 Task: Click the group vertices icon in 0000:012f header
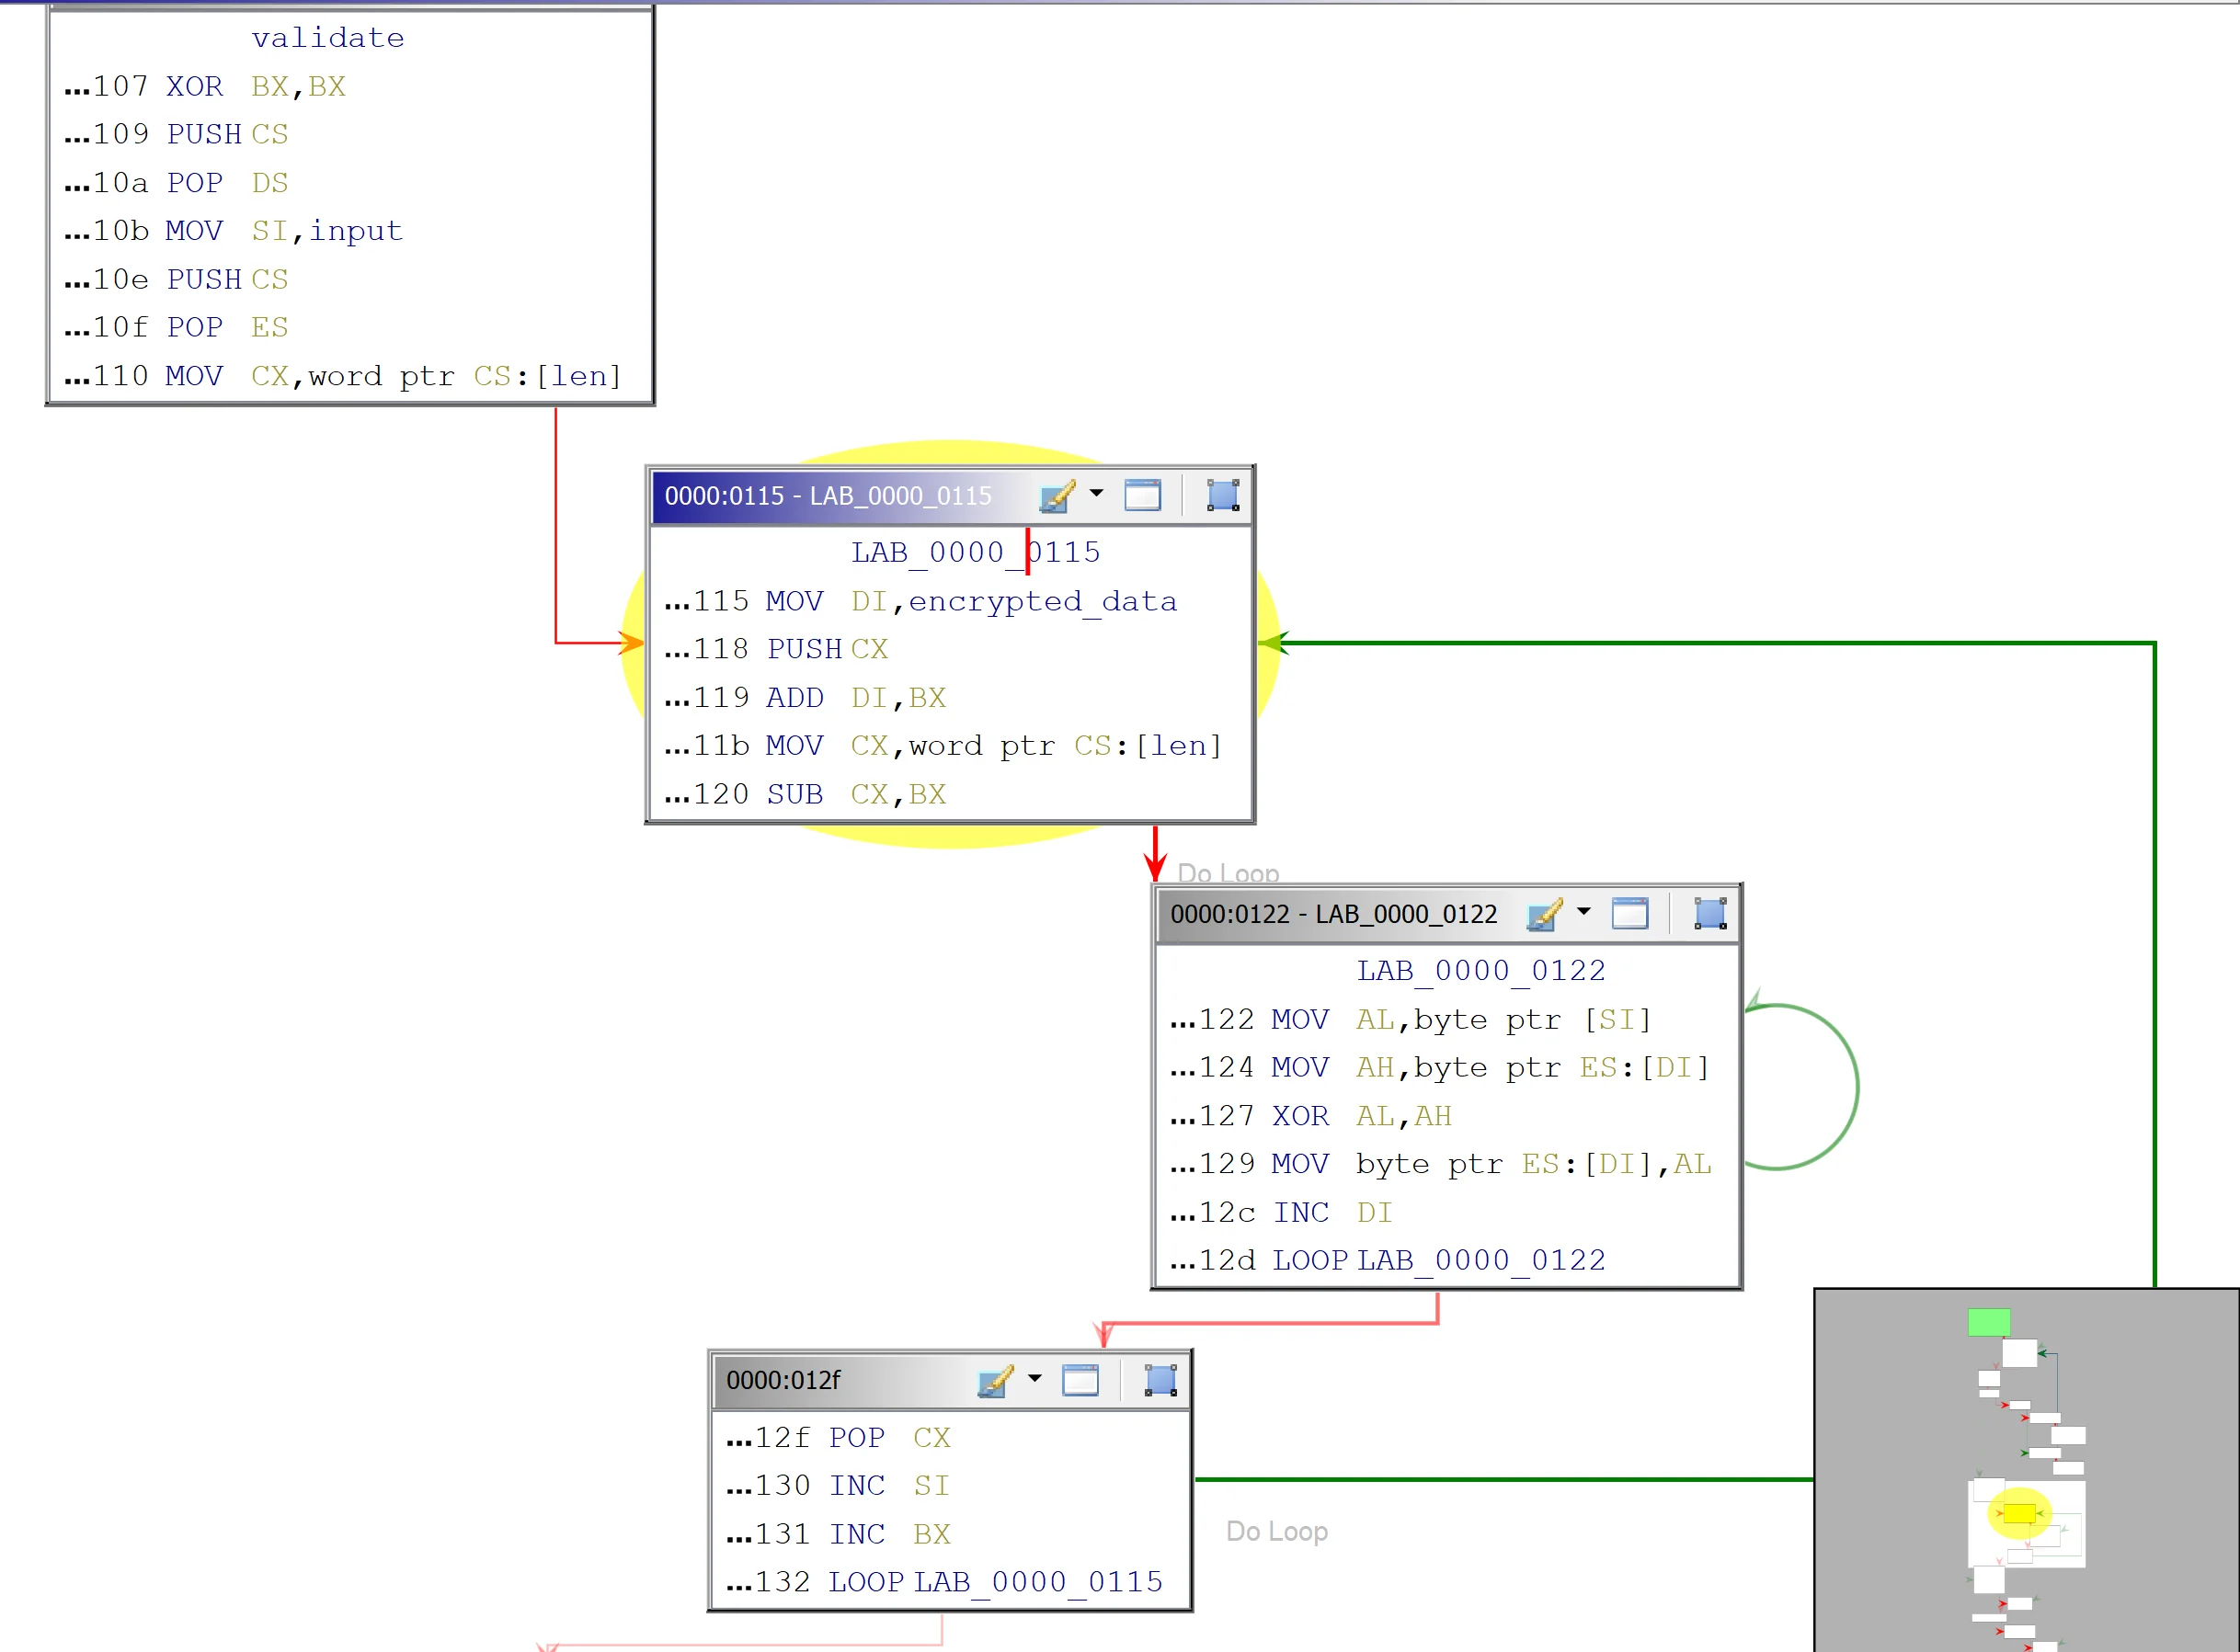(x=1160, y=1380)
